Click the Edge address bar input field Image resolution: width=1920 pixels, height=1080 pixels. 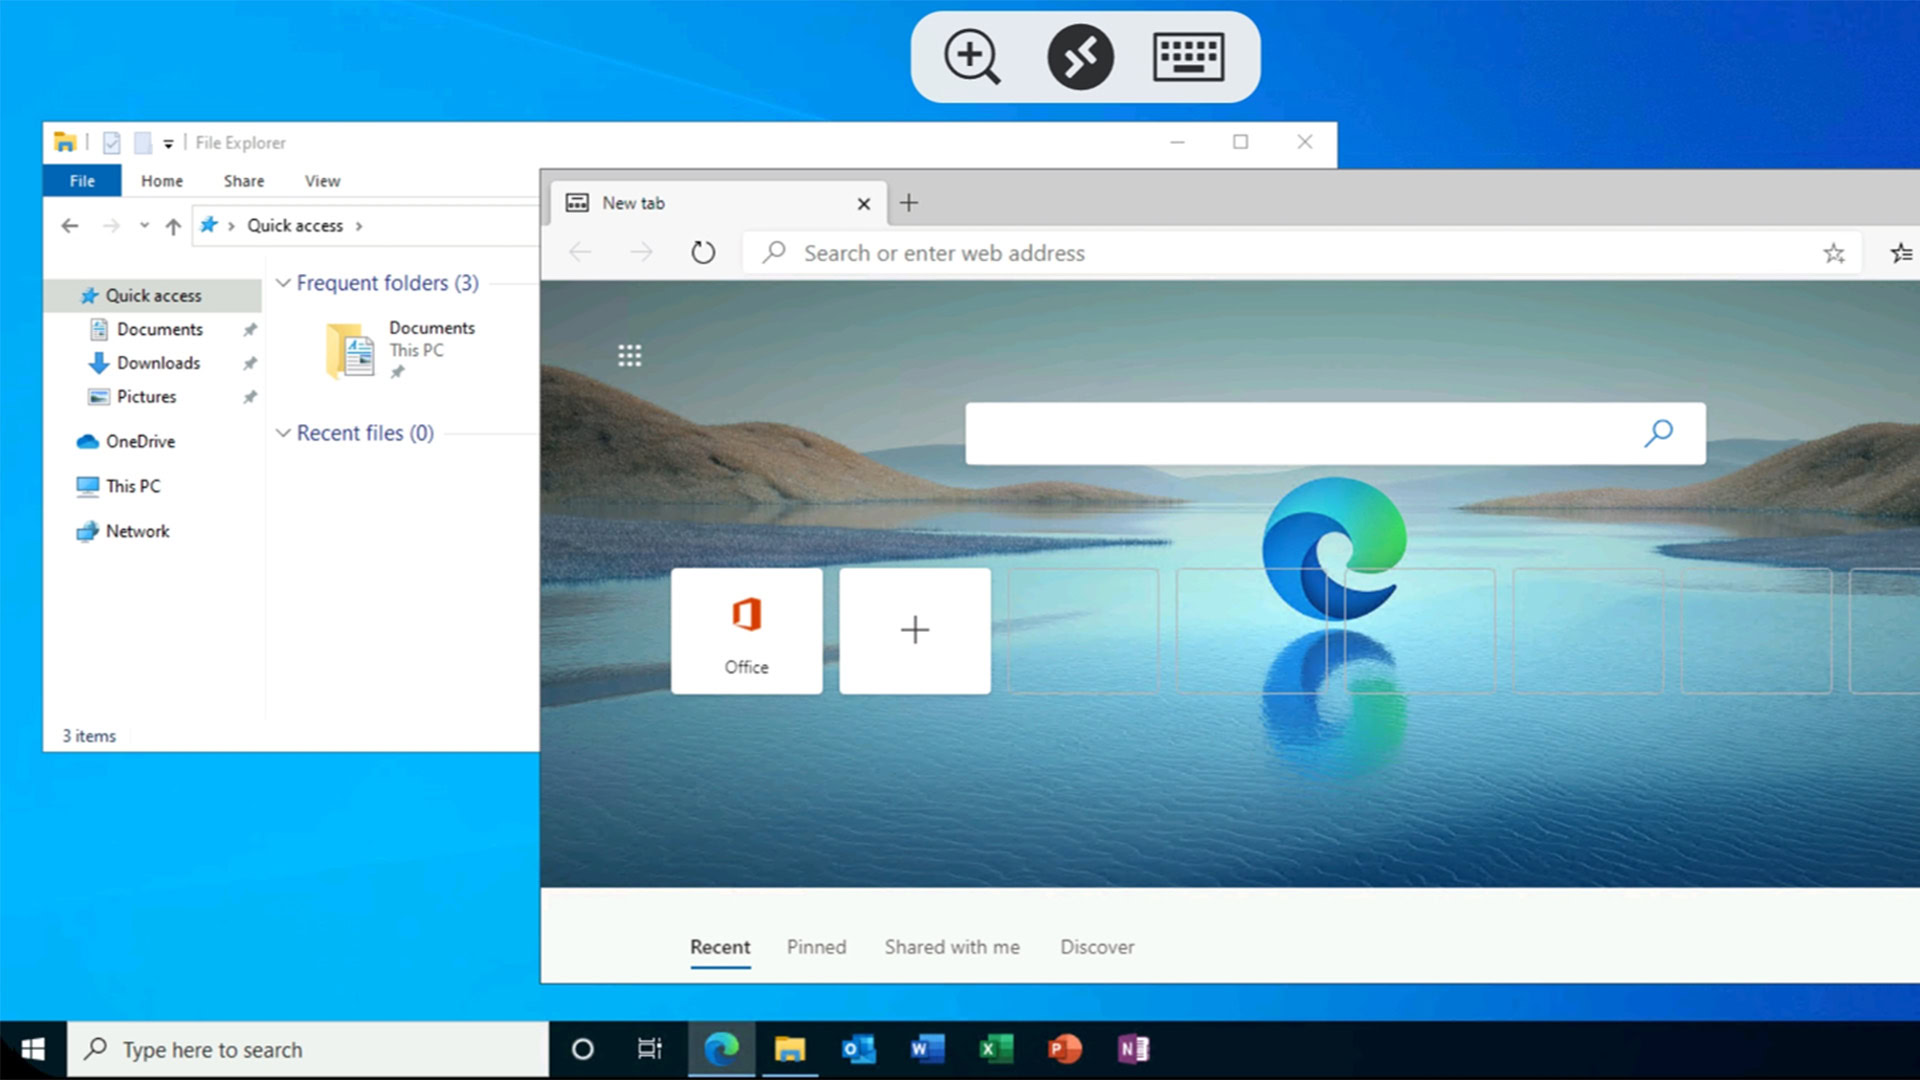(x=1303, y=252)
